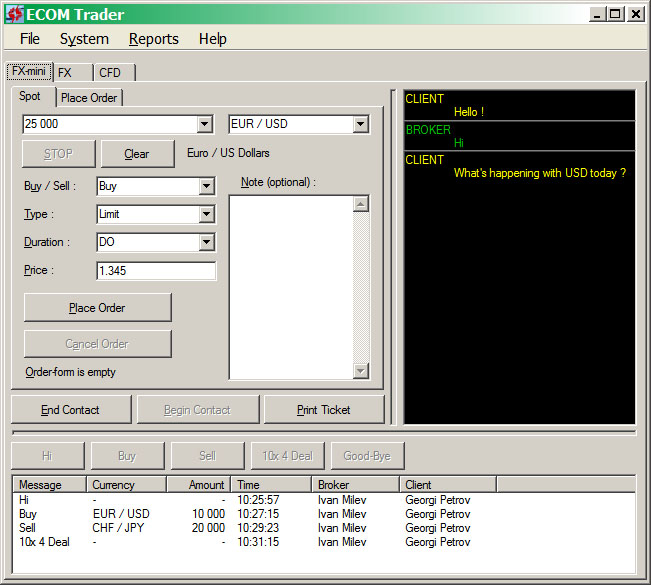Click the Sell quick message button
651x585 pixels.
pos(208,456)
